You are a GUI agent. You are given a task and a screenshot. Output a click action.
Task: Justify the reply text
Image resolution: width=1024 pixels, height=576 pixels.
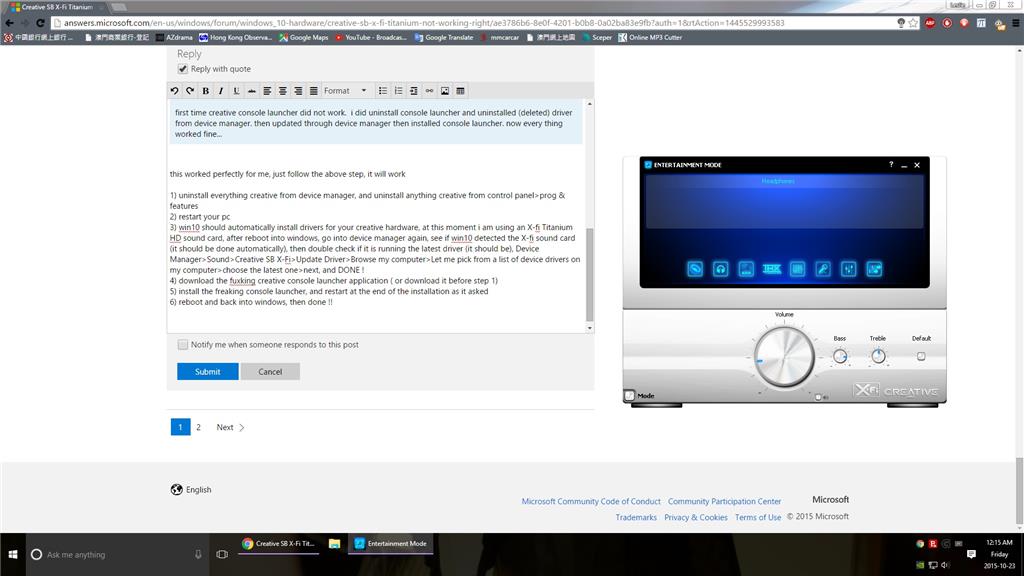313,91
